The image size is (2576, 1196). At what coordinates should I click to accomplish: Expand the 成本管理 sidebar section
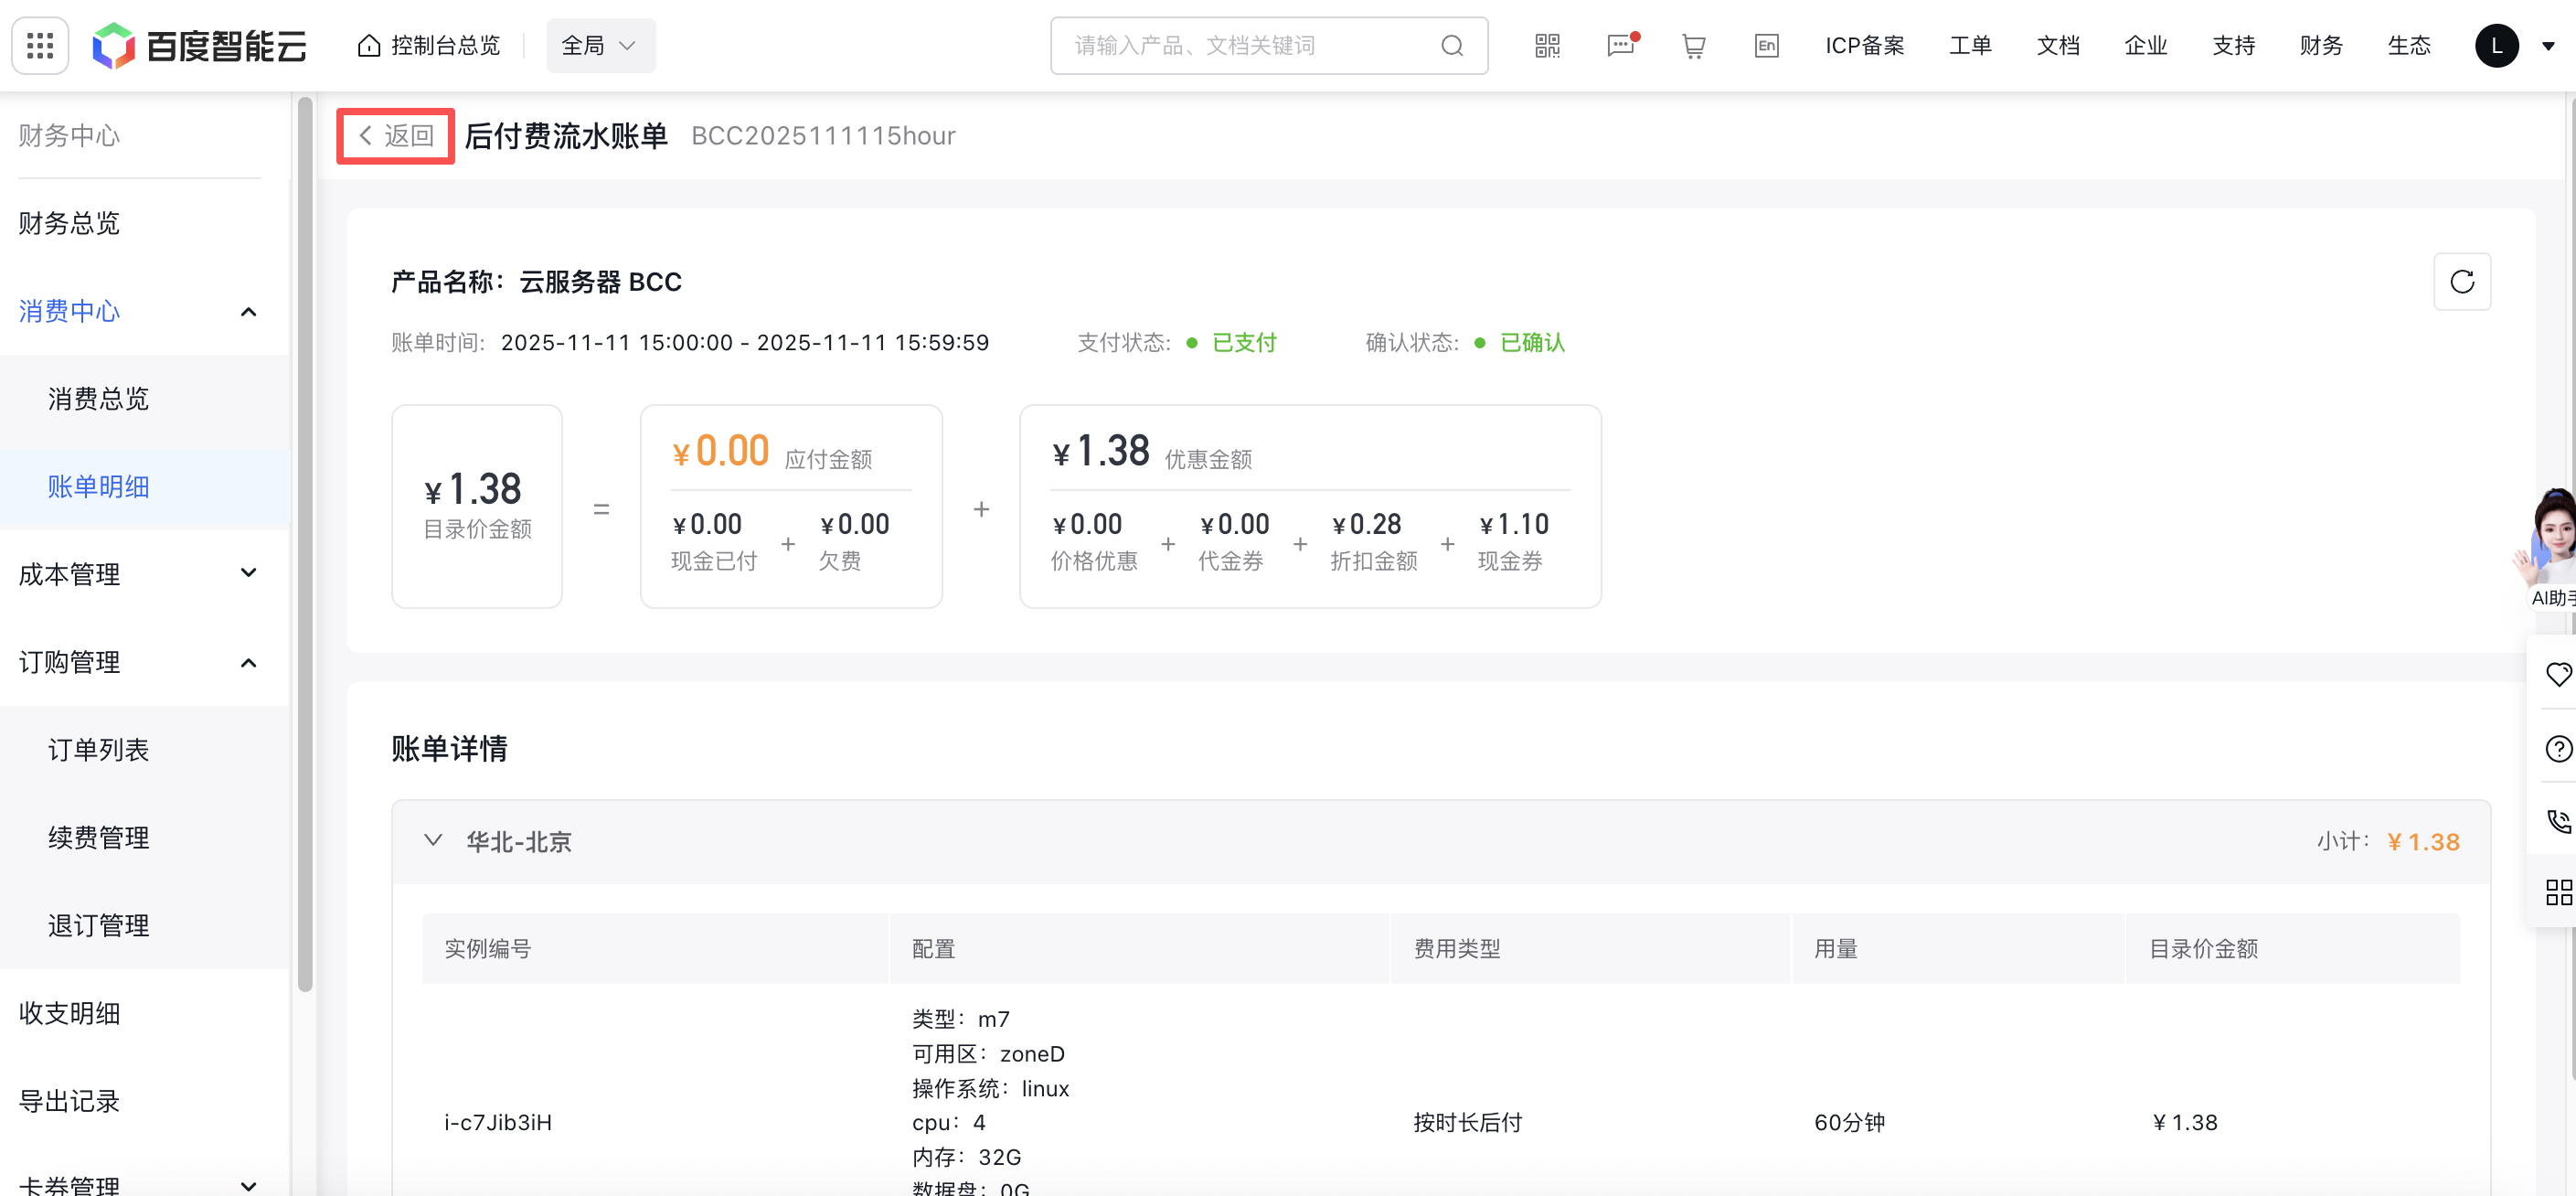(249, 574)
